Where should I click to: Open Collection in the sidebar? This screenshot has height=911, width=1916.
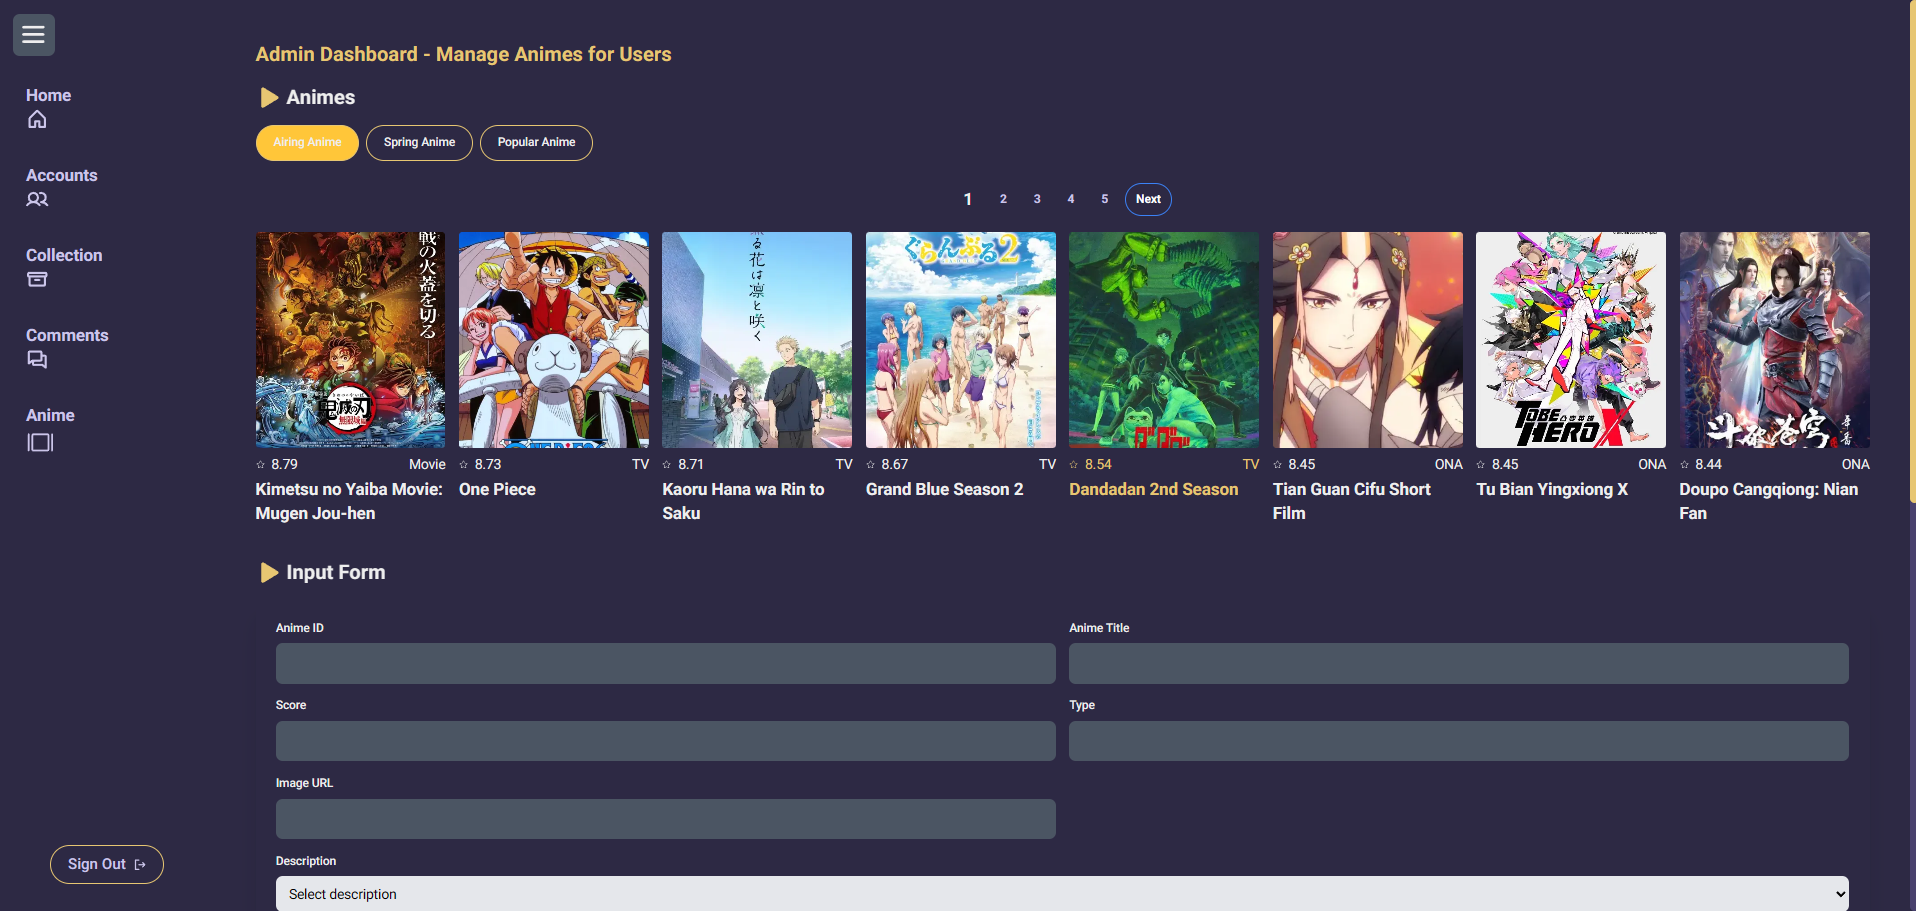coord(64,256)
